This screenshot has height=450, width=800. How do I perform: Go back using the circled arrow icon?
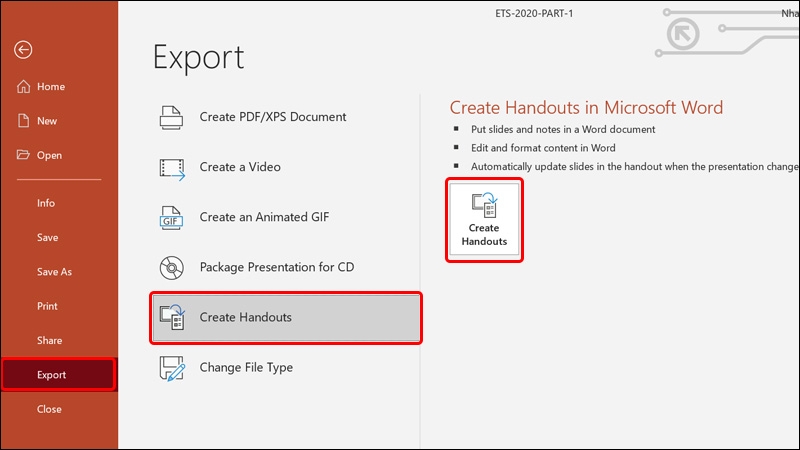(23, 49)
